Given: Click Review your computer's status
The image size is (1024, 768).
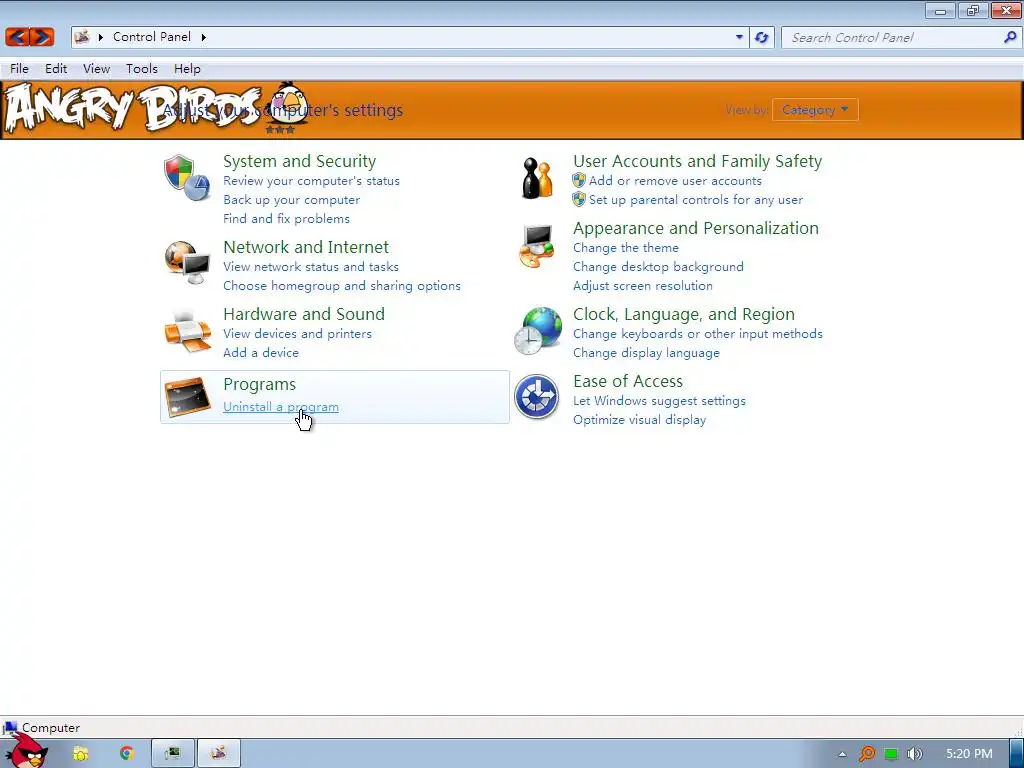Looking at the screenshot, I should coord(312,181).
